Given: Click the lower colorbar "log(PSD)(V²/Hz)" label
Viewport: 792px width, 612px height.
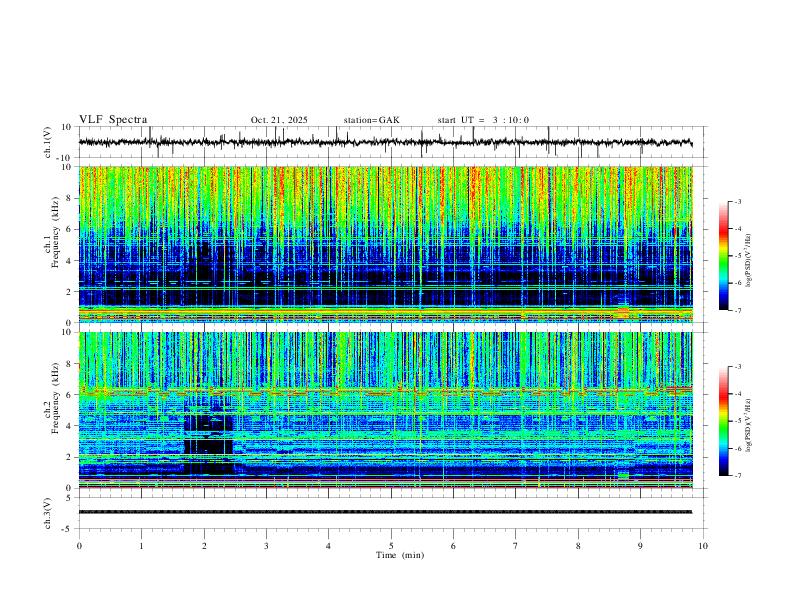Looking at the screenshot, I should point(748,426).
